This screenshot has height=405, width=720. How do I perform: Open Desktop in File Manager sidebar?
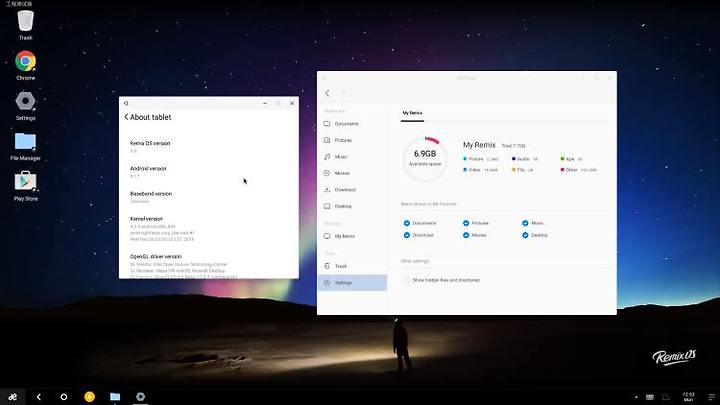(x=352, y=206)
